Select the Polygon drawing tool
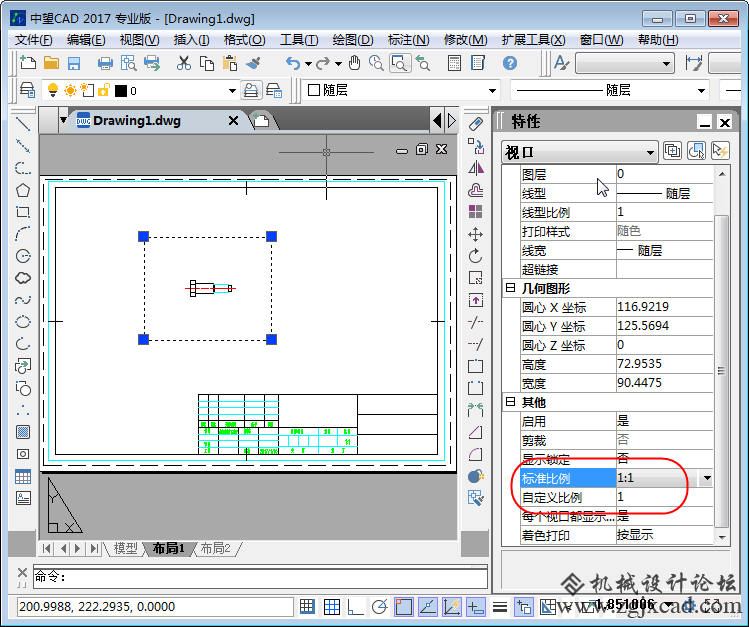Screen dimensions: 749x627 tap(22, 190)
